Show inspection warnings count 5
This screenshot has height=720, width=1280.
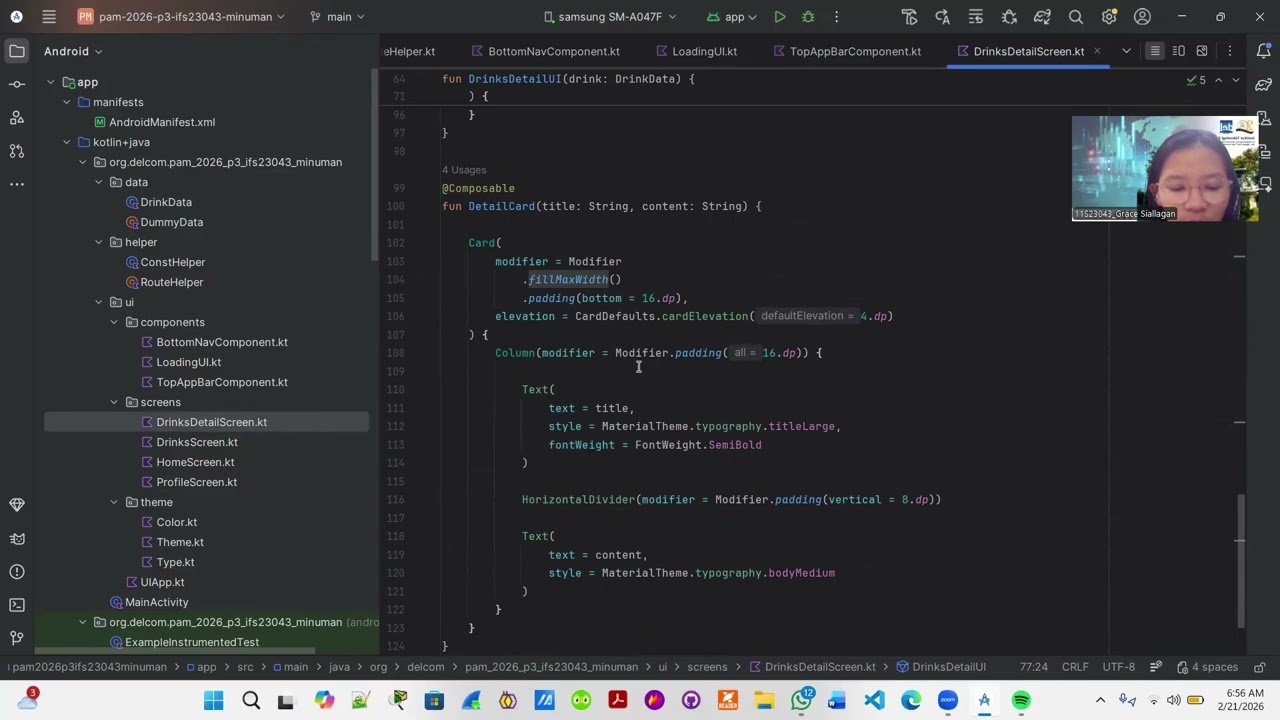(1196, 80)
